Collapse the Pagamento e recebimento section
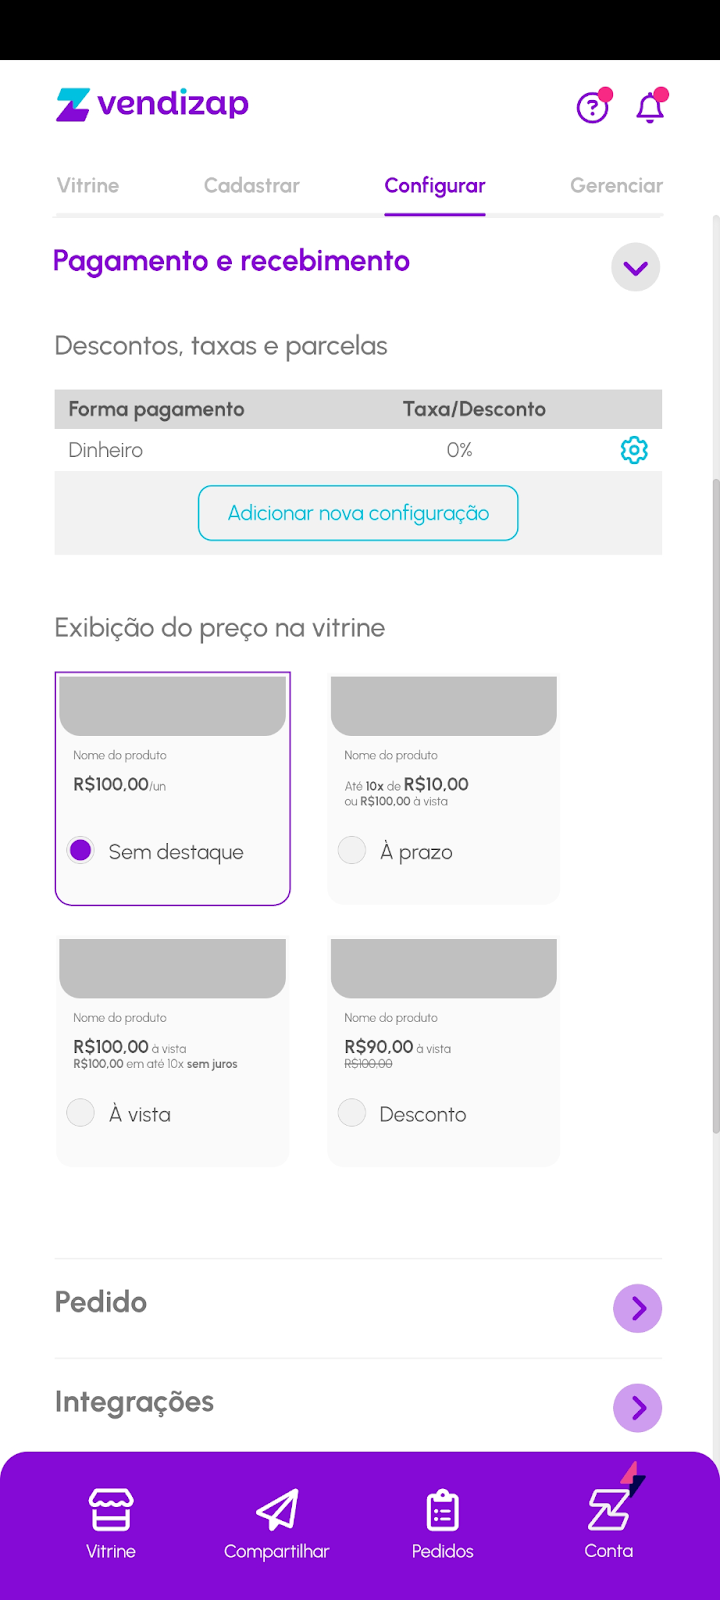720x1600 pixels. point(635,267)
